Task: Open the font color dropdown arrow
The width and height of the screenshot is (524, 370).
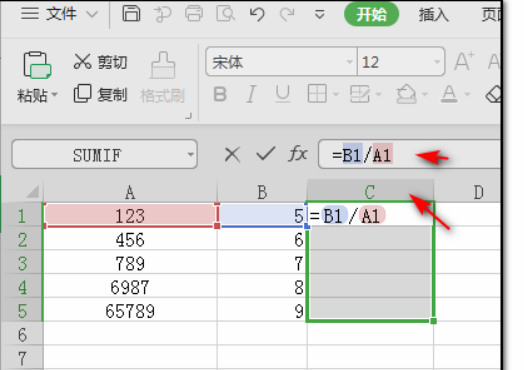Action: pos(467,95)
